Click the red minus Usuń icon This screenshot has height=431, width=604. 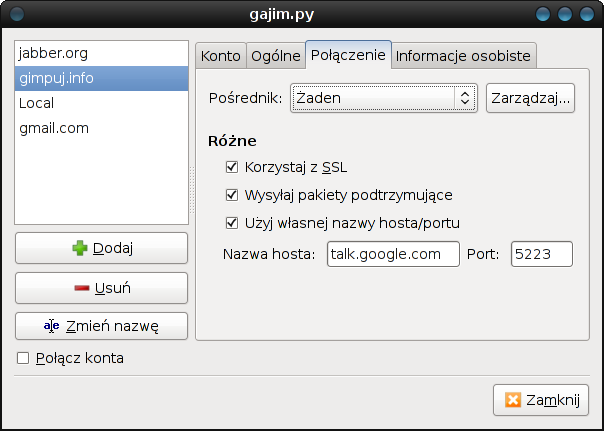pyautogui.click(x=82, y=288)
